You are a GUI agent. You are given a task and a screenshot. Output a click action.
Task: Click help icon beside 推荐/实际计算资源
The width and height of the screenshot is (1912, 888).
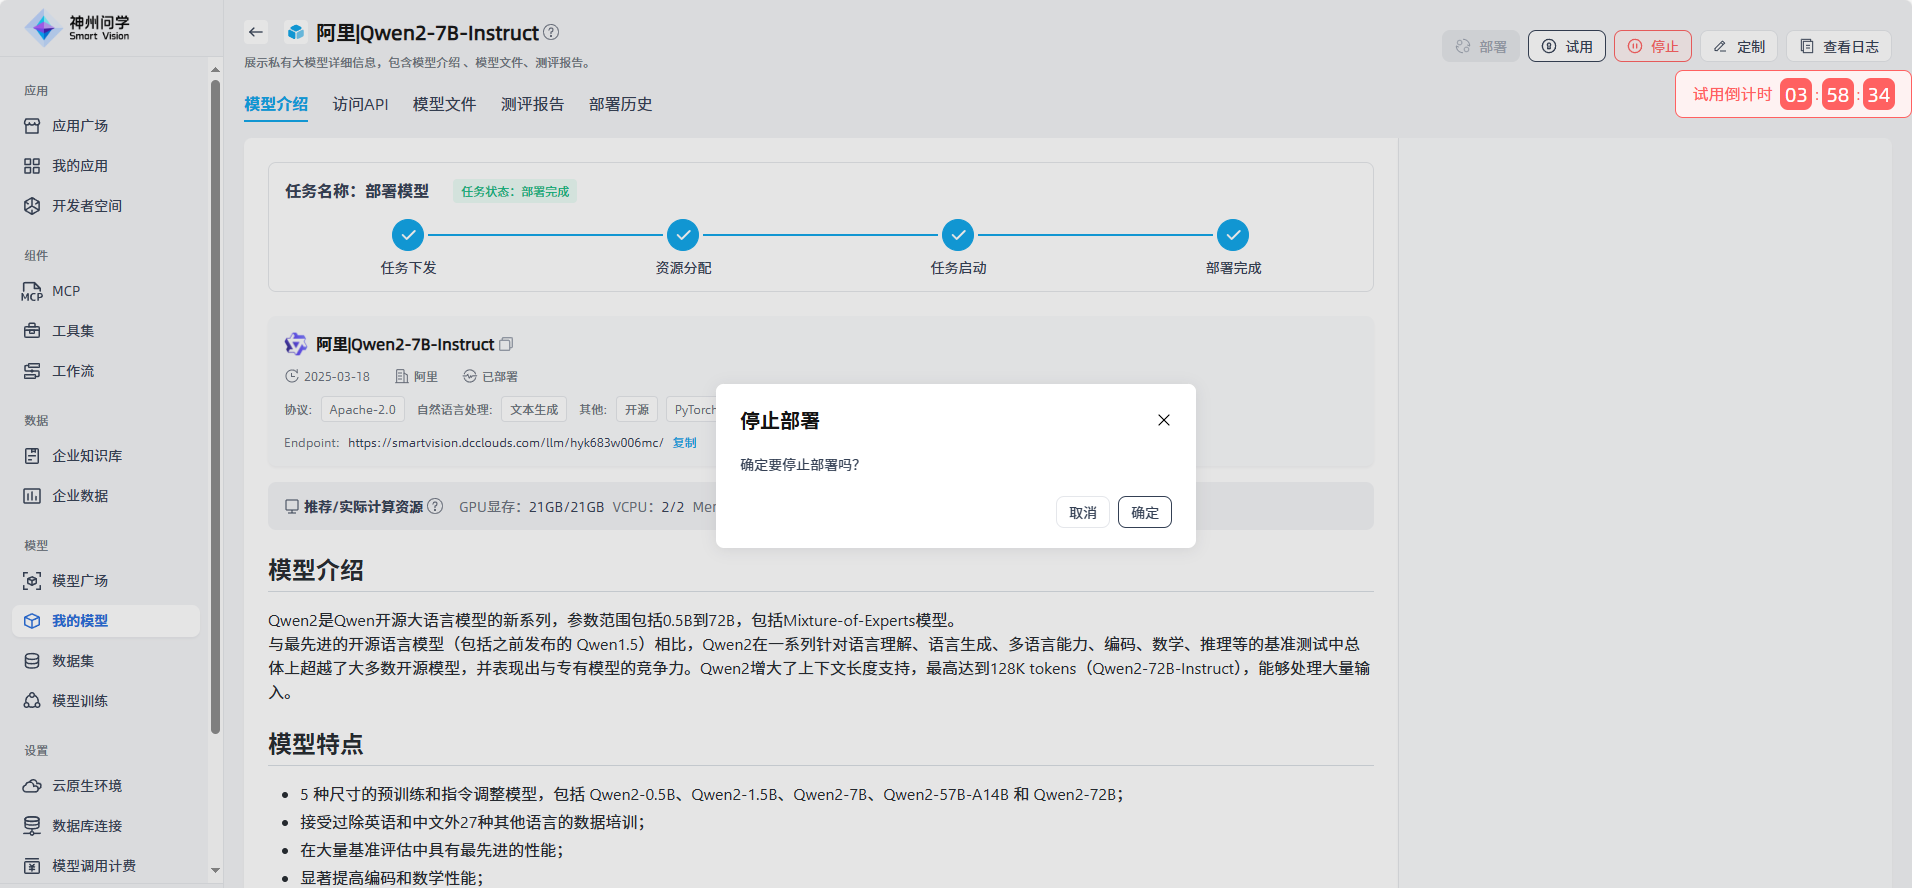point(435,506)
